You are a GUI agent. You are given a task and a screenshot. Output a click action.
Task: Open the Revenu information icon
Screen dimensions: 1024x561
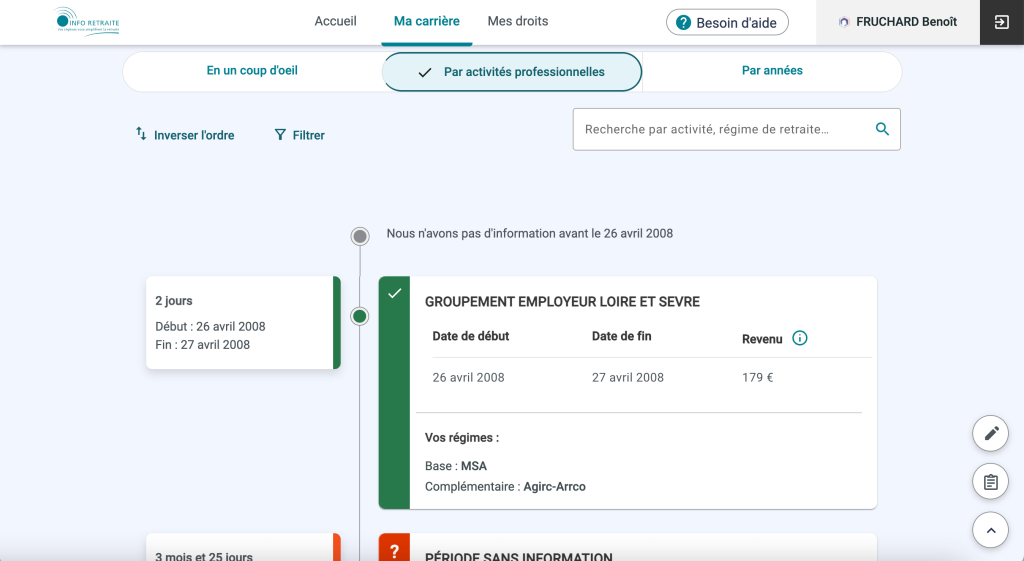(799, 338)
